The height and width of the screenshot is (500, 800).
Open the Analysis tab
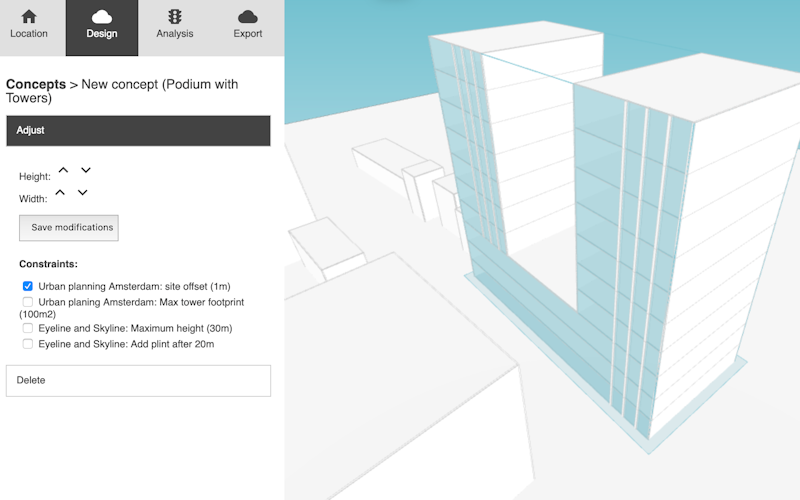pos(175,27)
